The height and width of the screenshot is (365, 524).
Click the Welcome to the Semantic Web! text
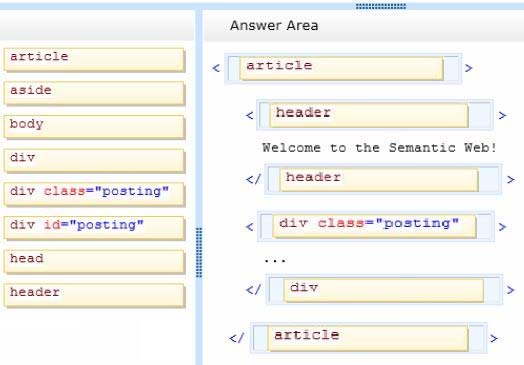(380, 147)
